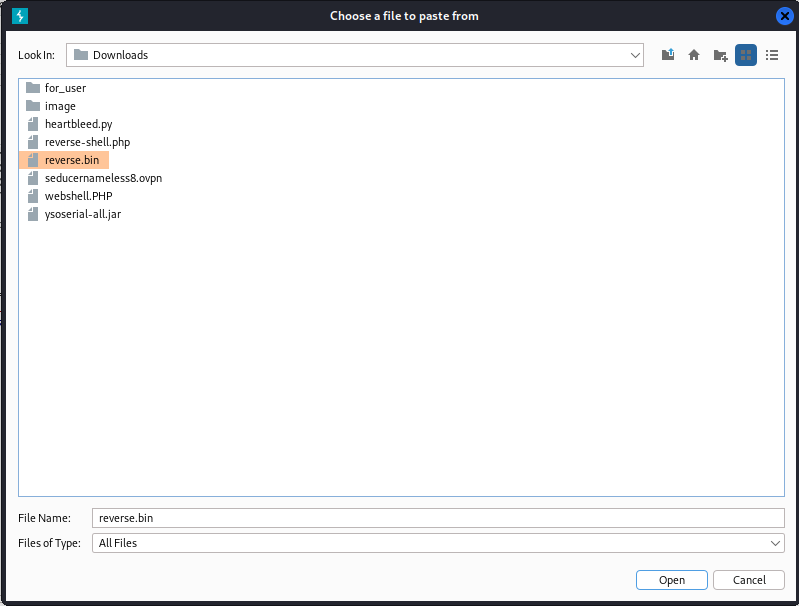Select the image folder
The width and height of the screenshot is (799, 606).
click(x=51, y=106)
